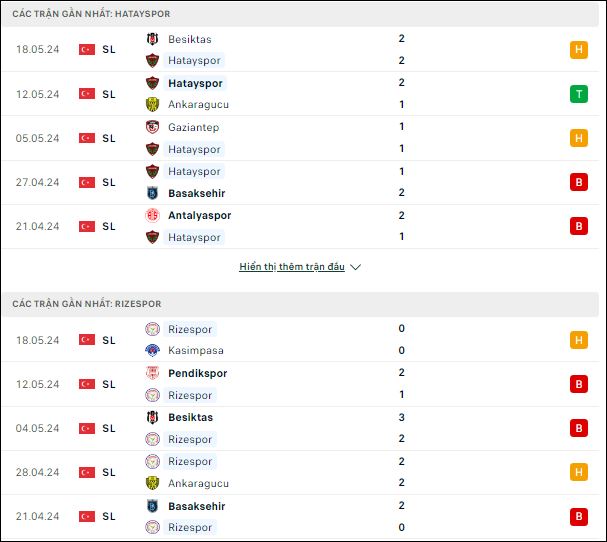Viewport: 607px width, 542px height.
Task: Click the Ankaragucu crest in the 12.05.24 match
Action: click(x=153, y=104)
